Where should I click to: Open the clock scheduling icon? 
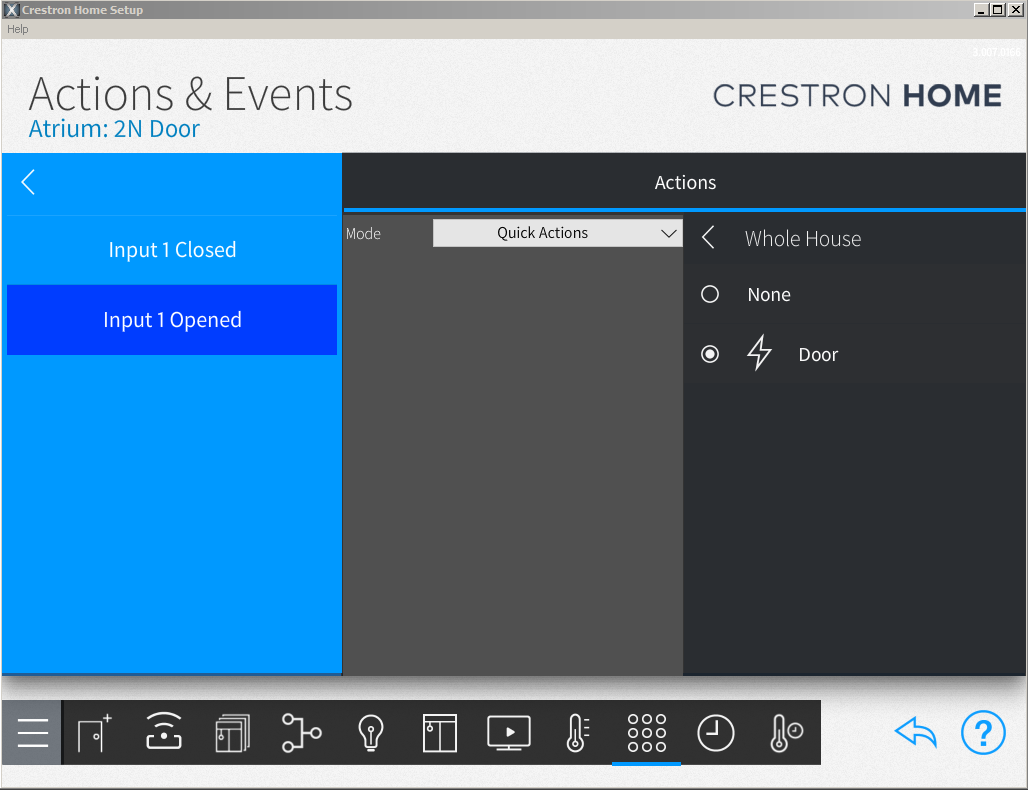click(x=715, y=733)
